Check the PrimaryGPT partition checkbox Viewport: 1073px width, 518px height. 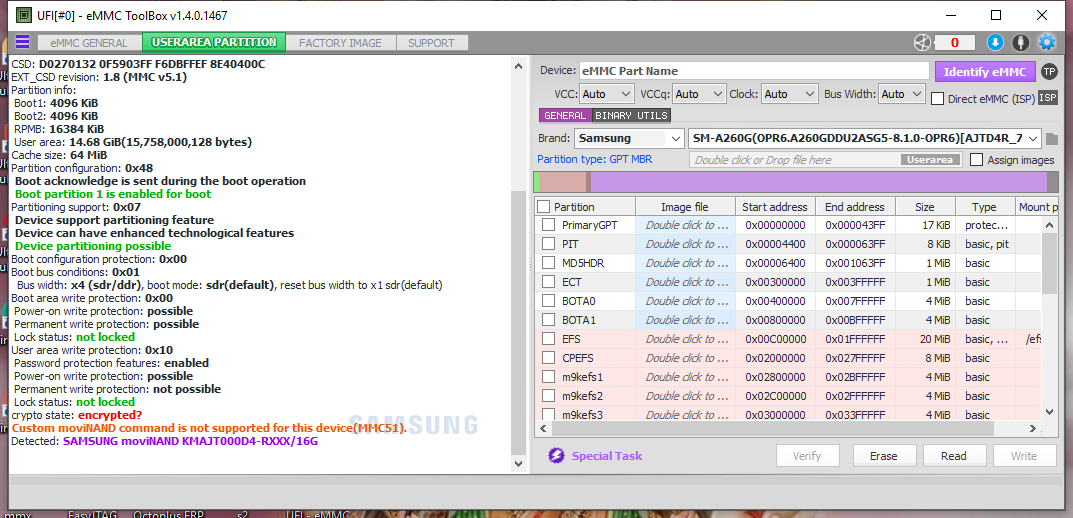[548, 225]
